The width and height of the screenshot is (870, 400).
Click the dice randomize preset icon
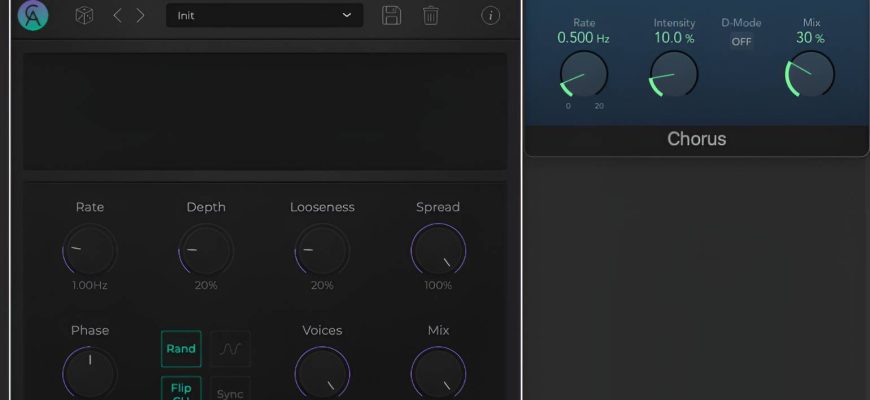(x=85, y=16)
